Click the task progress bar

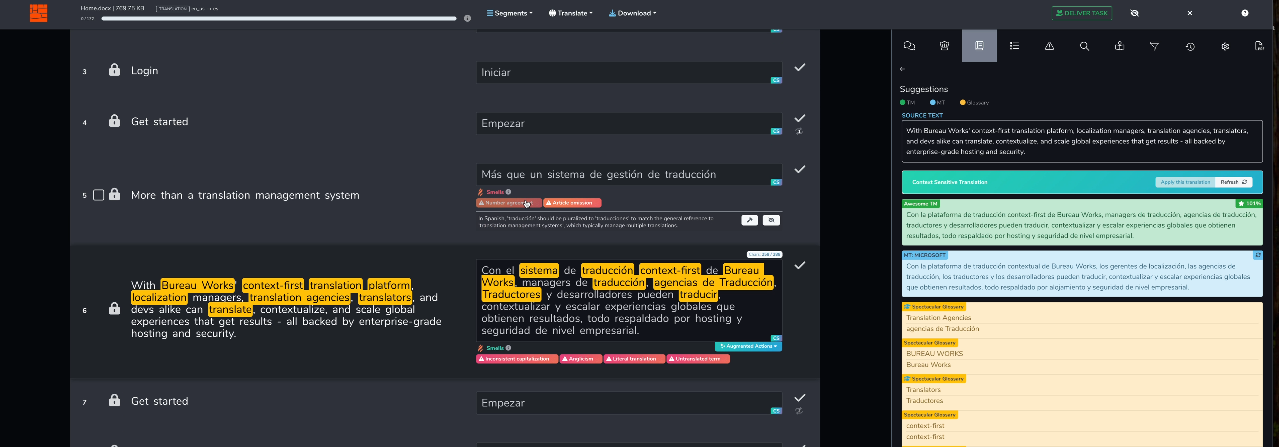(x=278, y=18)
